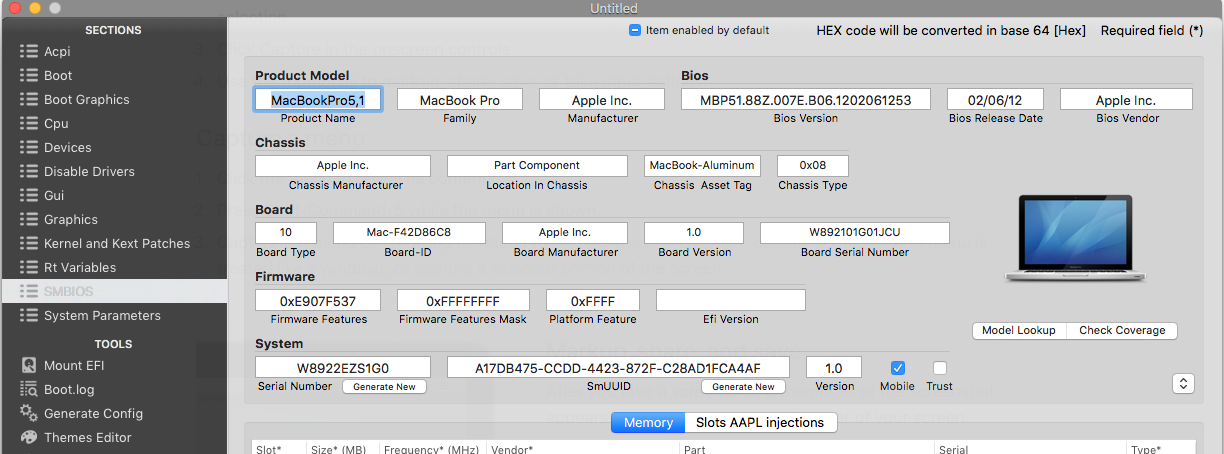Switch to the Memory tab
1224x454 pixels.
click(x=648, y=422)
